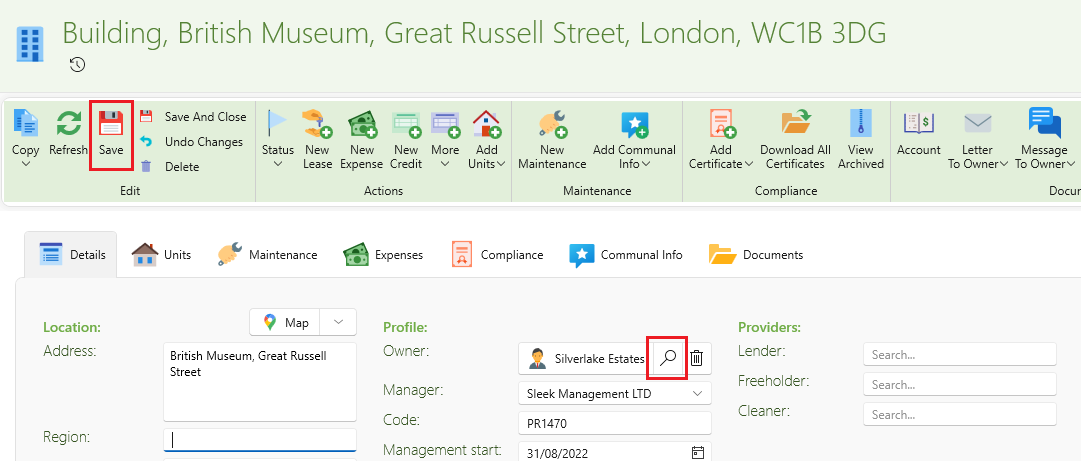Expand the Map dropdown chevron
The image size is (1081, 461).
[x=338, y=322]
